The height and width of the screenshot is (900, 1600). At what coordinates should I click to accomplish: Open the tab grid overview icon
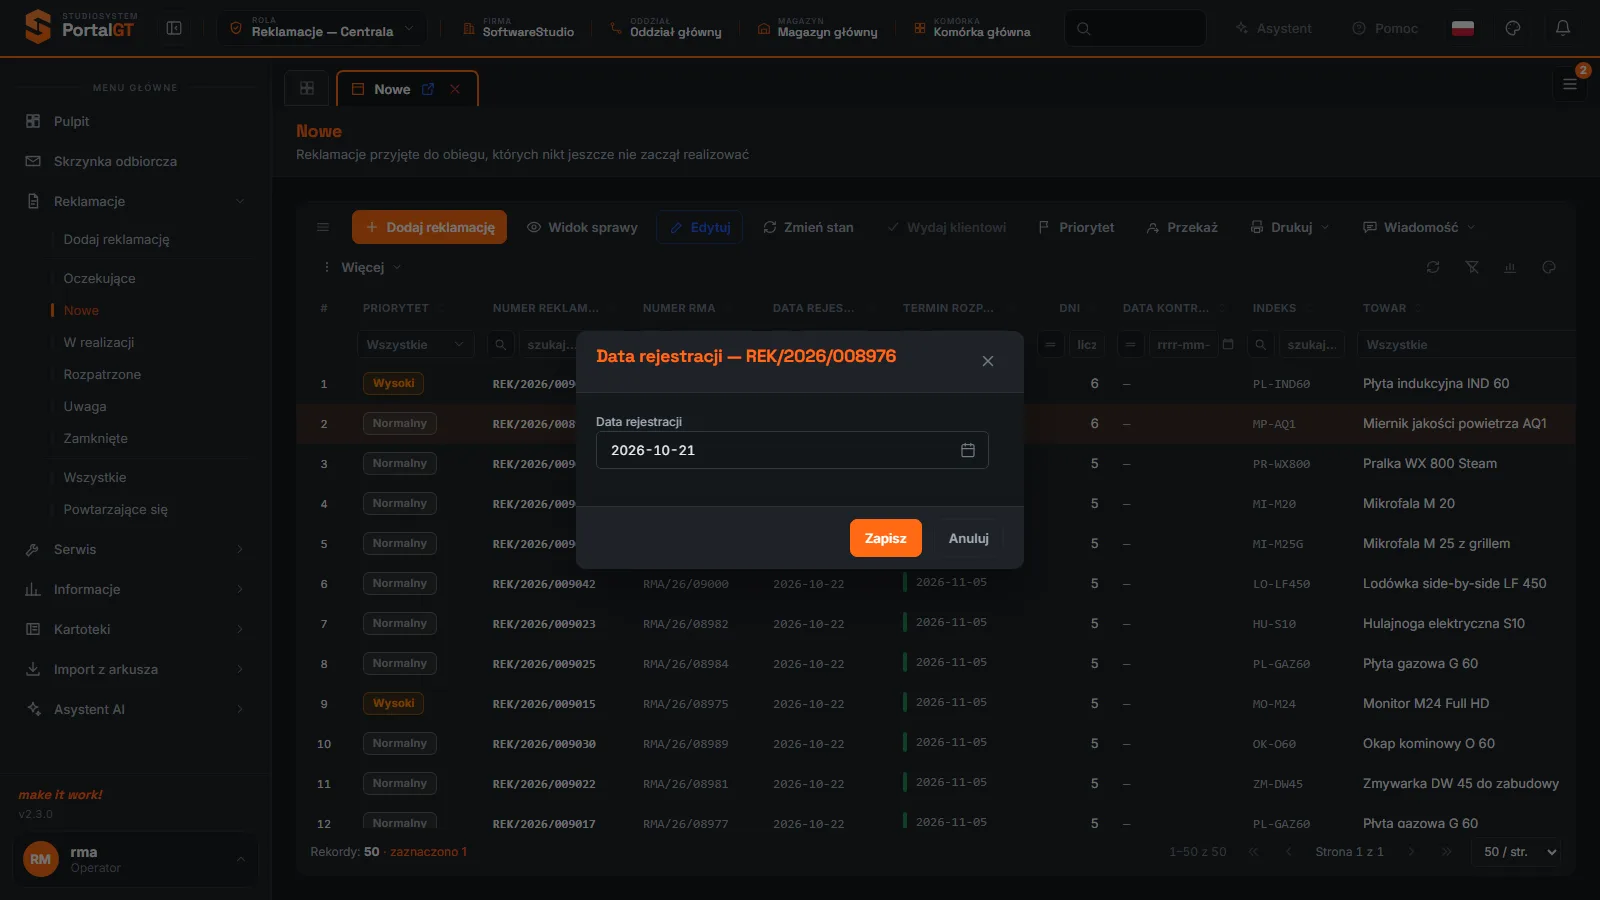pyautogui.click(x=307, y=88)
